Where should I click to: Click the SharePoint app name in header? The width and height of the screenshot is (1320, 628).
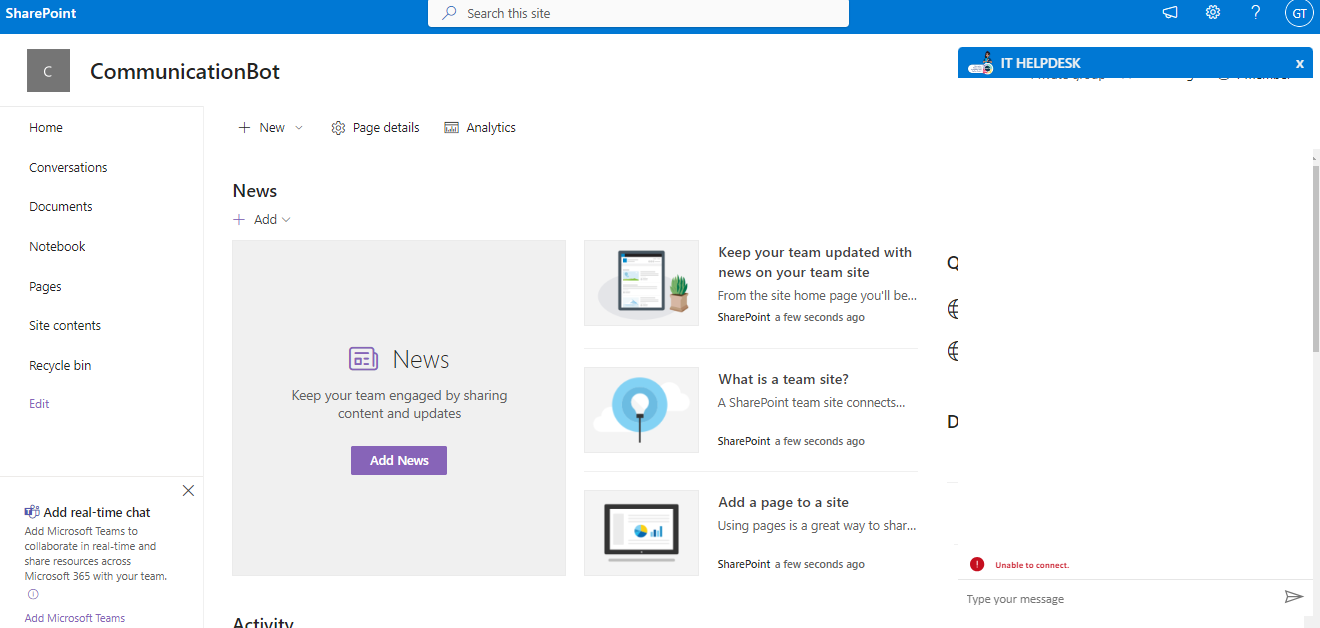click(x=40, y=13)
